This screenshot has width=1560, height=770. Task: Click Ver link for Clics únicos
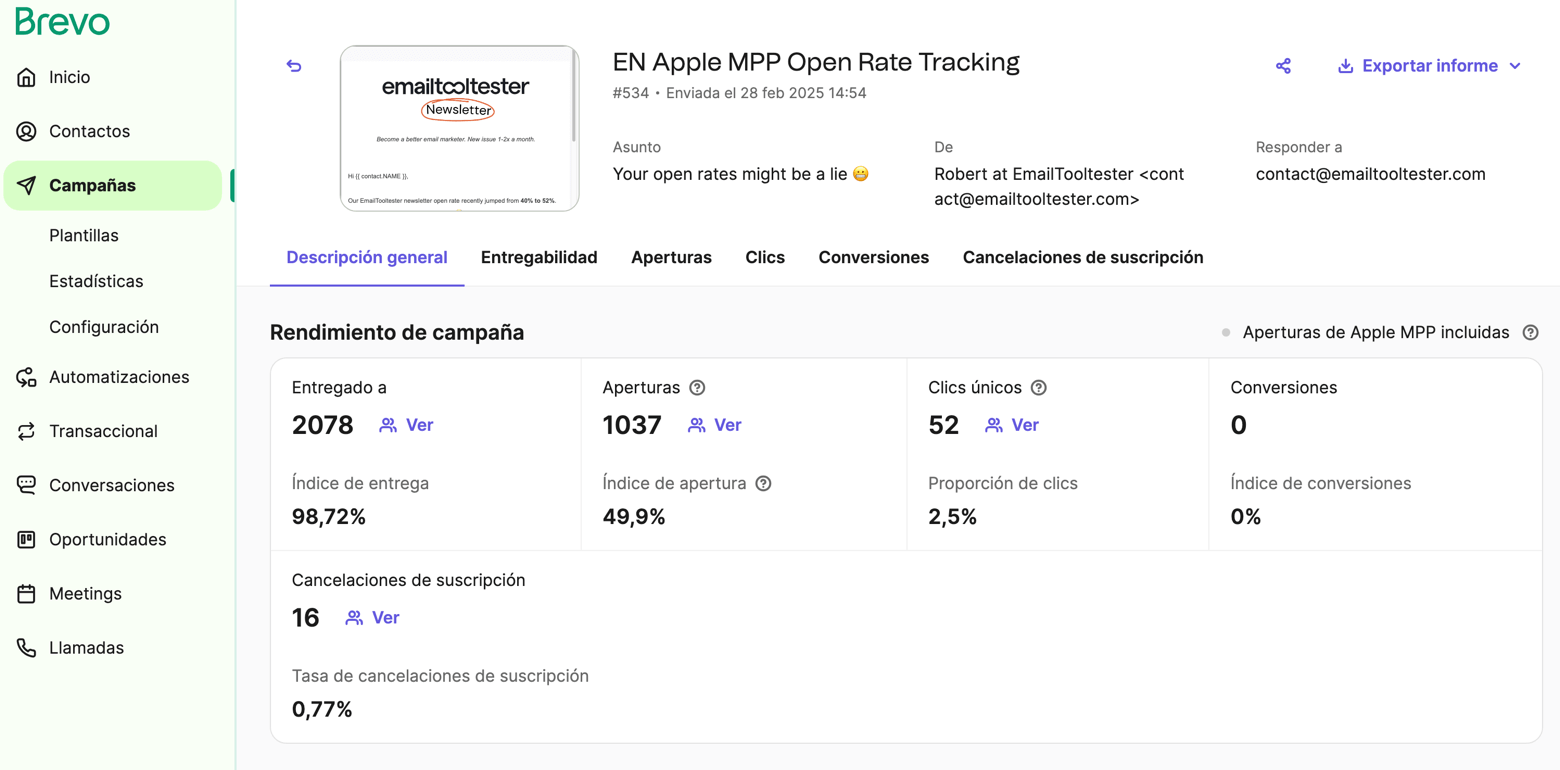coord(1025,425)
